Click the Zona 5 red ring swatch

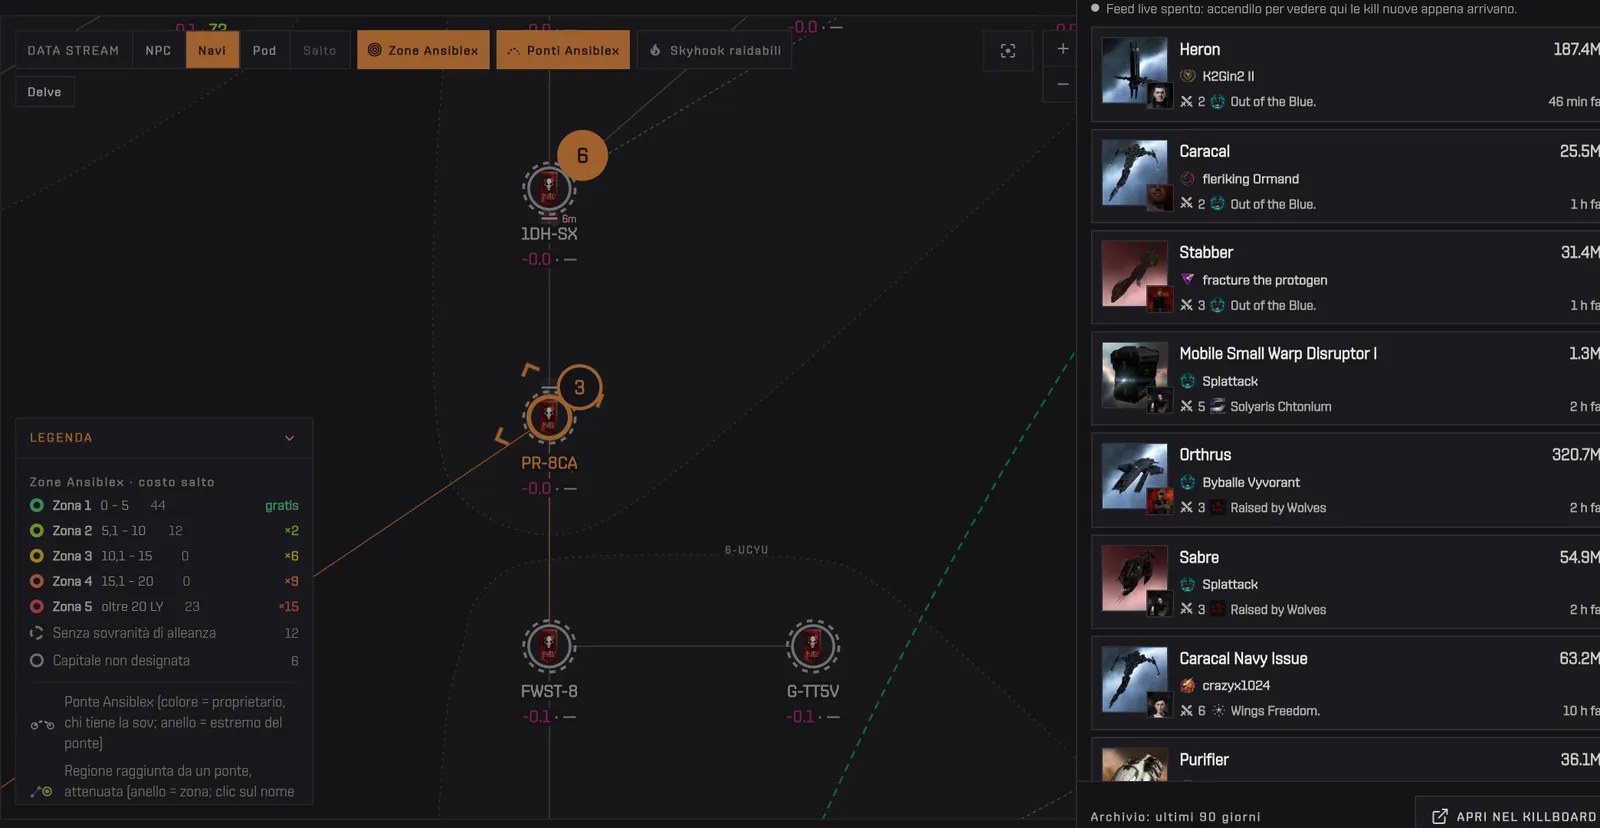coord(37,606)
